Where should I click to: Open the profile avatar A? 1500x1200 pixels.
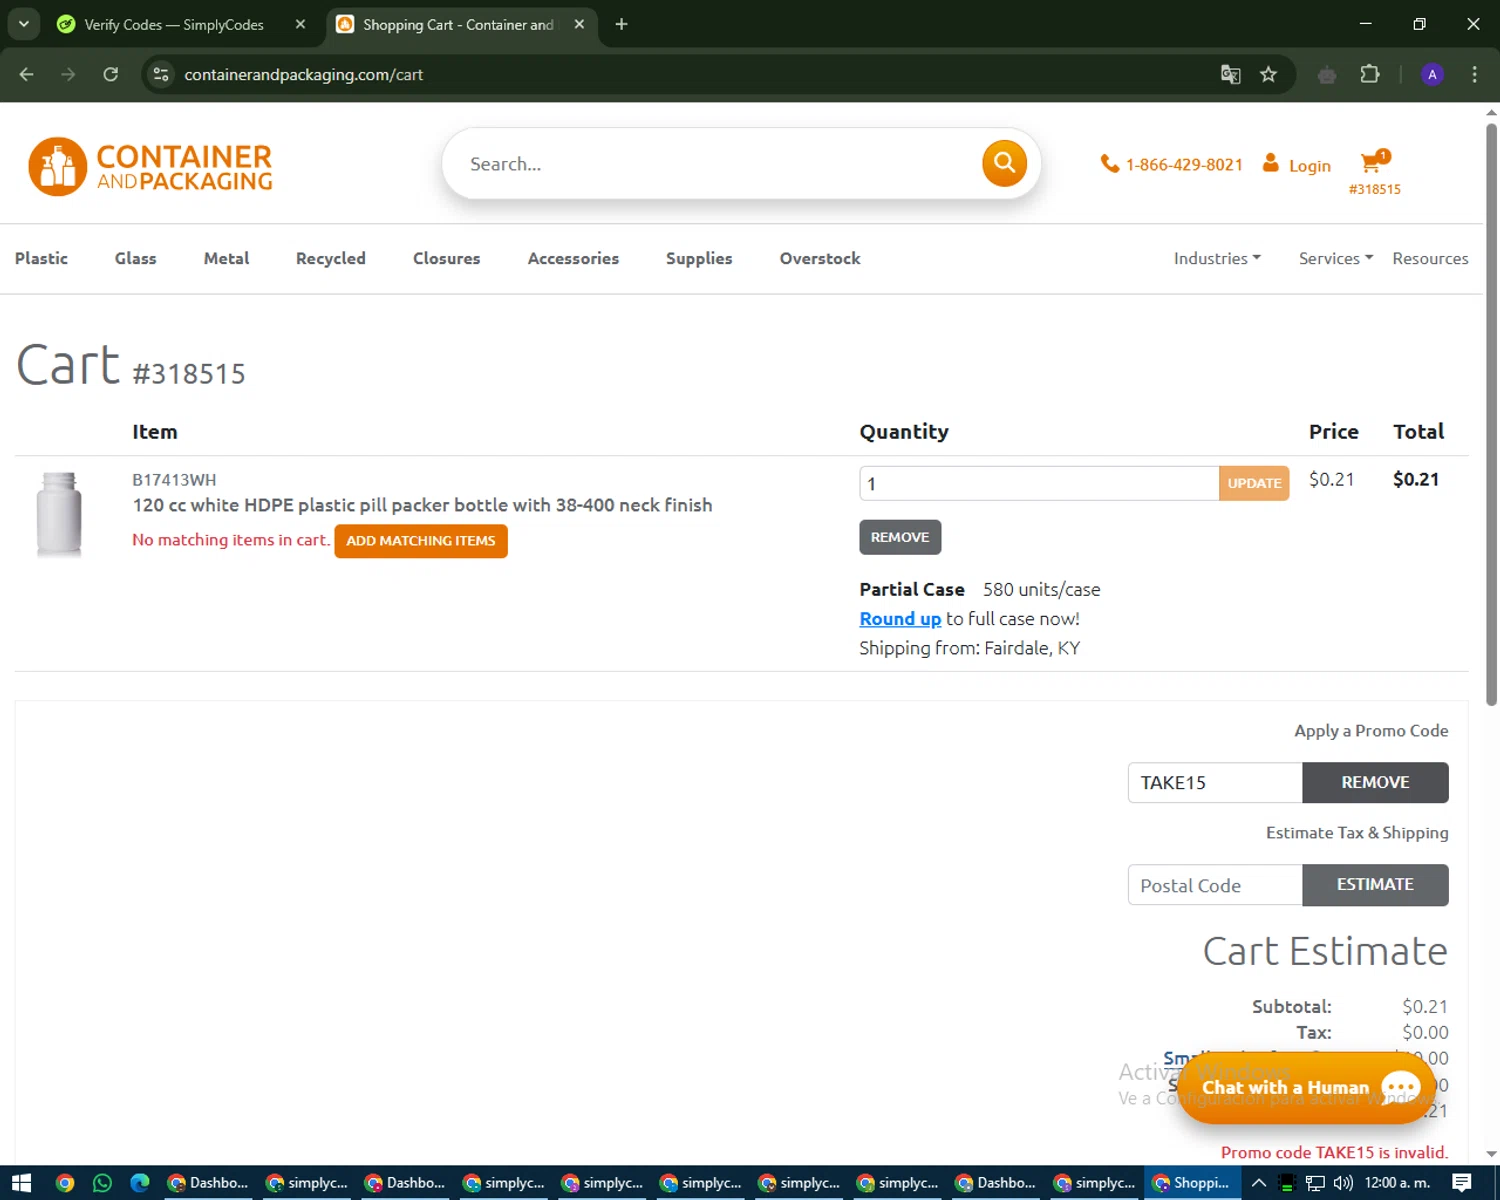pos(1432,74)
